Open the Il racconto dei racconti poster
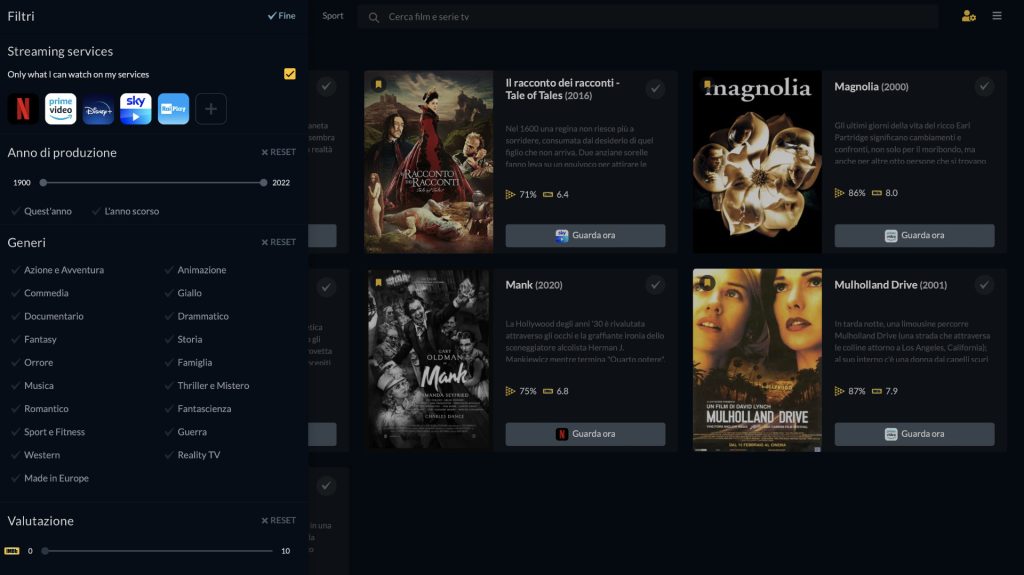Viewport: 1024px width, 575px height. click(x=428, y=161)
